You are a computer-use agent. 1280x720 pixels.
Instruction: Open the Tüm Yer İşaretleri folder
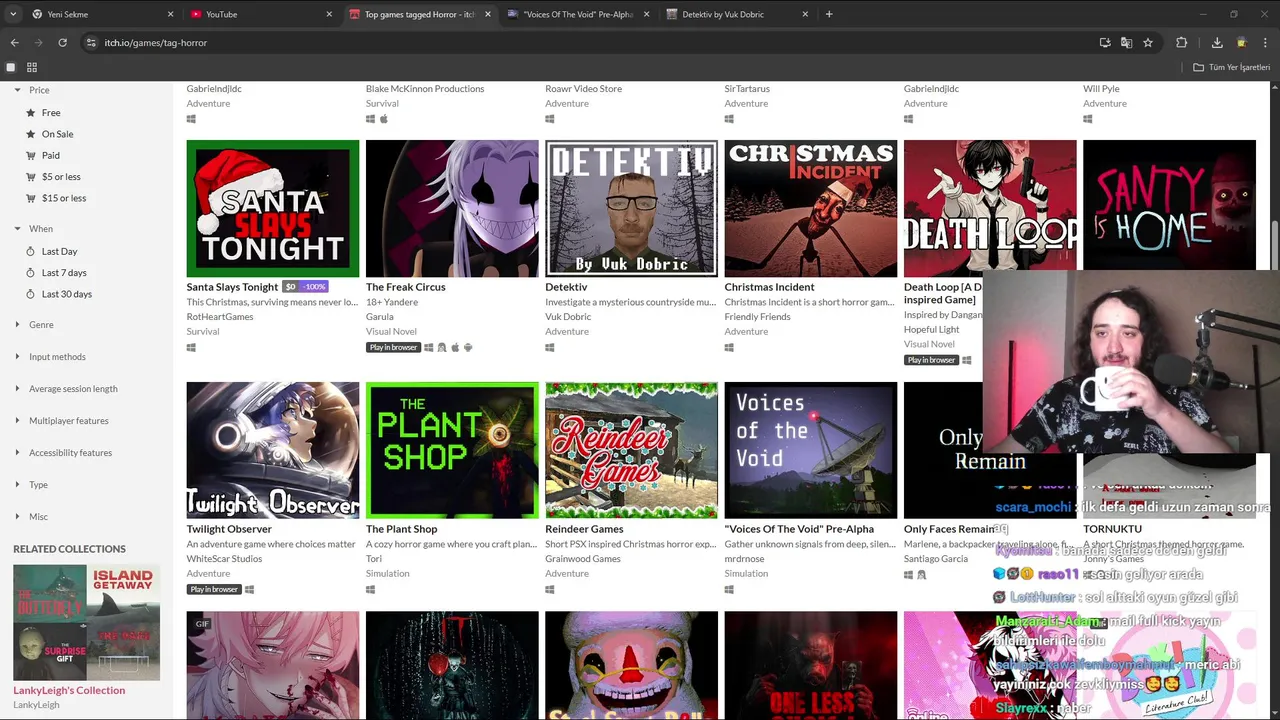[x=1232, y=67]
